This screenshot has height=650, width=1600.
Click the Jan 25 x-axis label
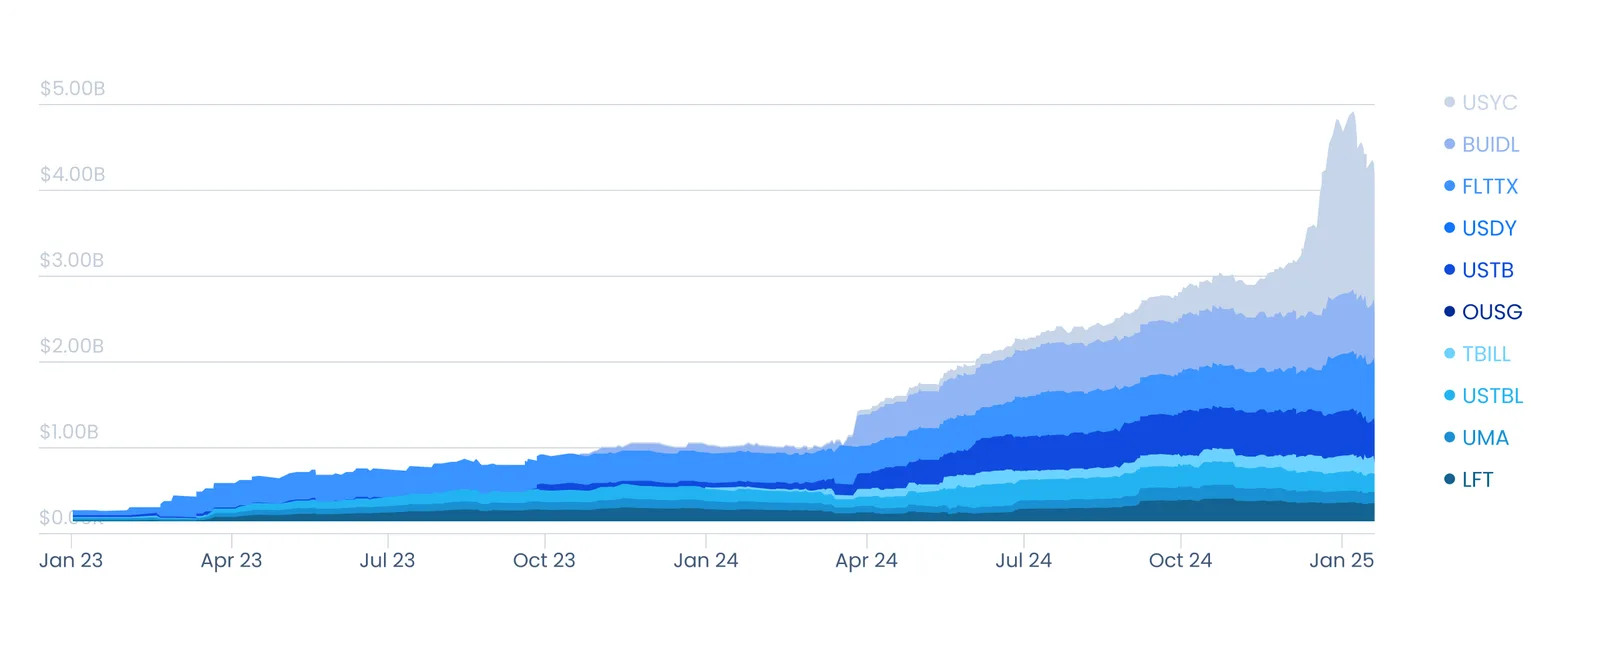coord(1342,560)
